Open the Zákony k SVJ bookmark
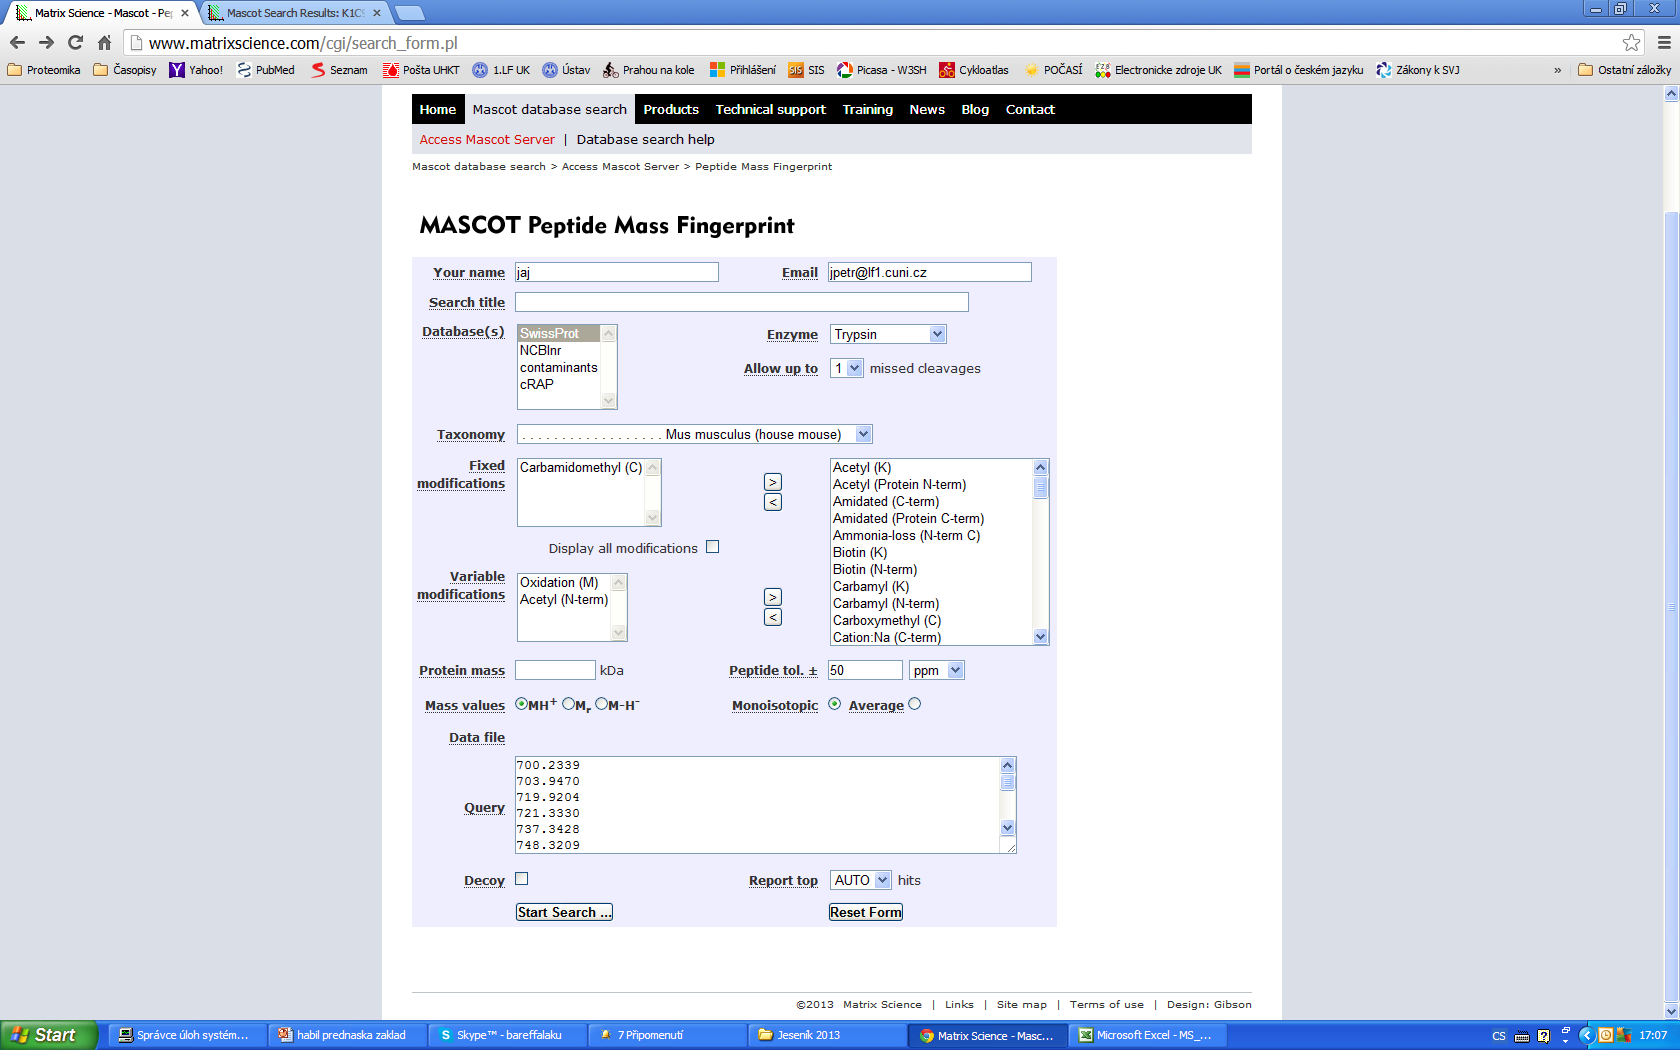 tap(1417, 70)
